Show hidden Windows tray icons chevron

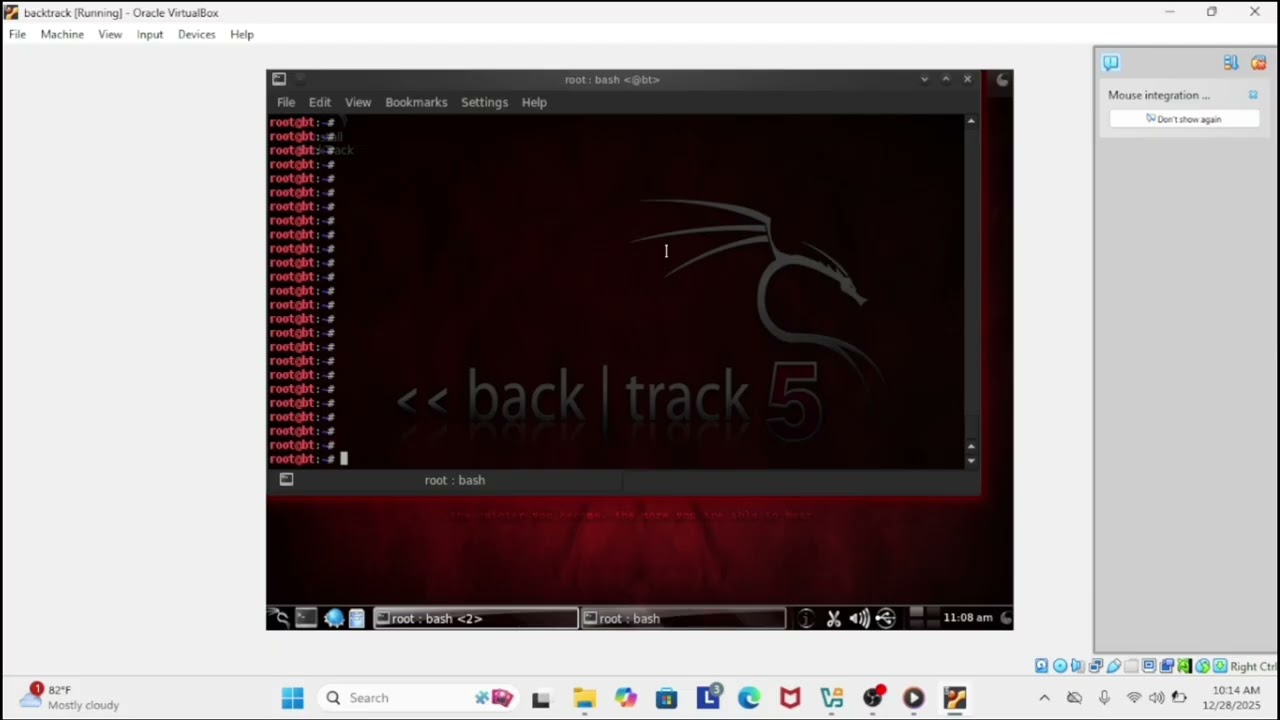coord(1044,698)
